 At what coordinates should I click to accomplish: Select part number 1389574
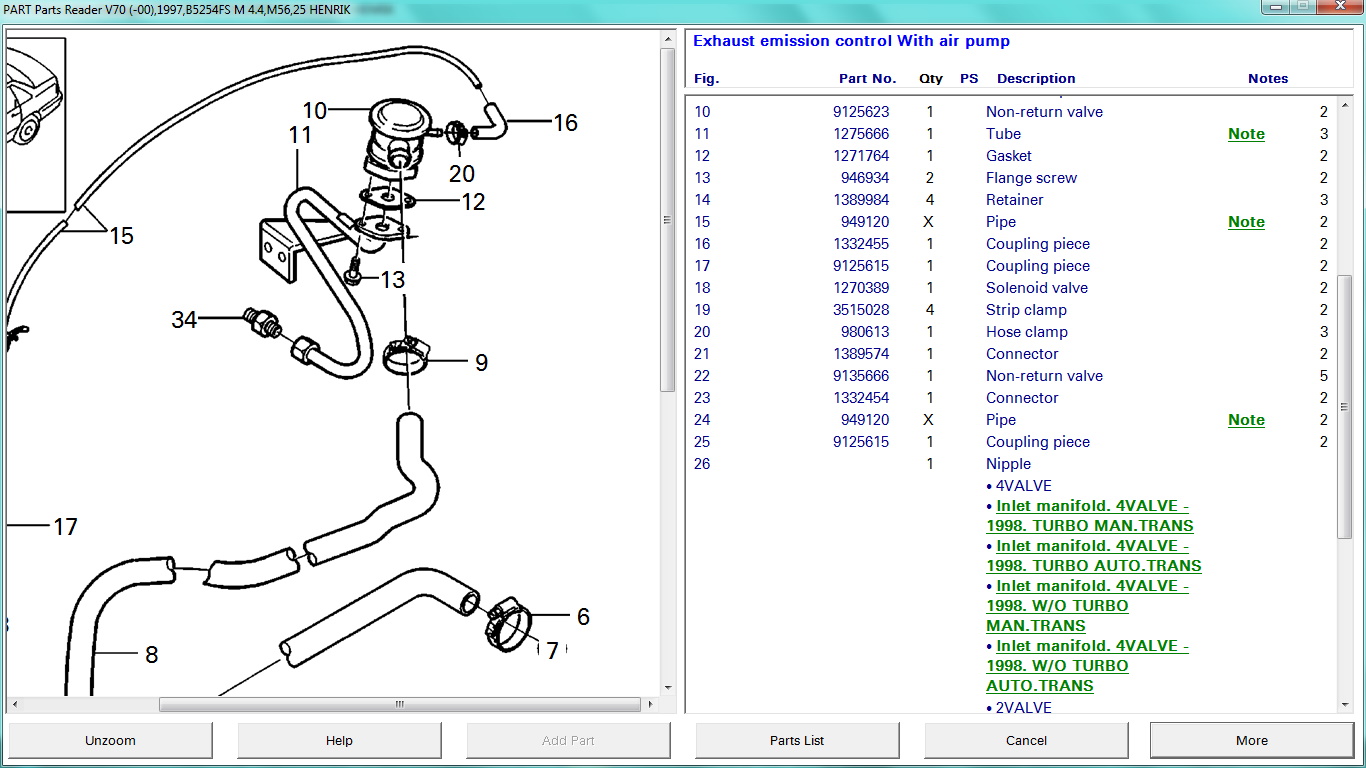tap(861, 354)
